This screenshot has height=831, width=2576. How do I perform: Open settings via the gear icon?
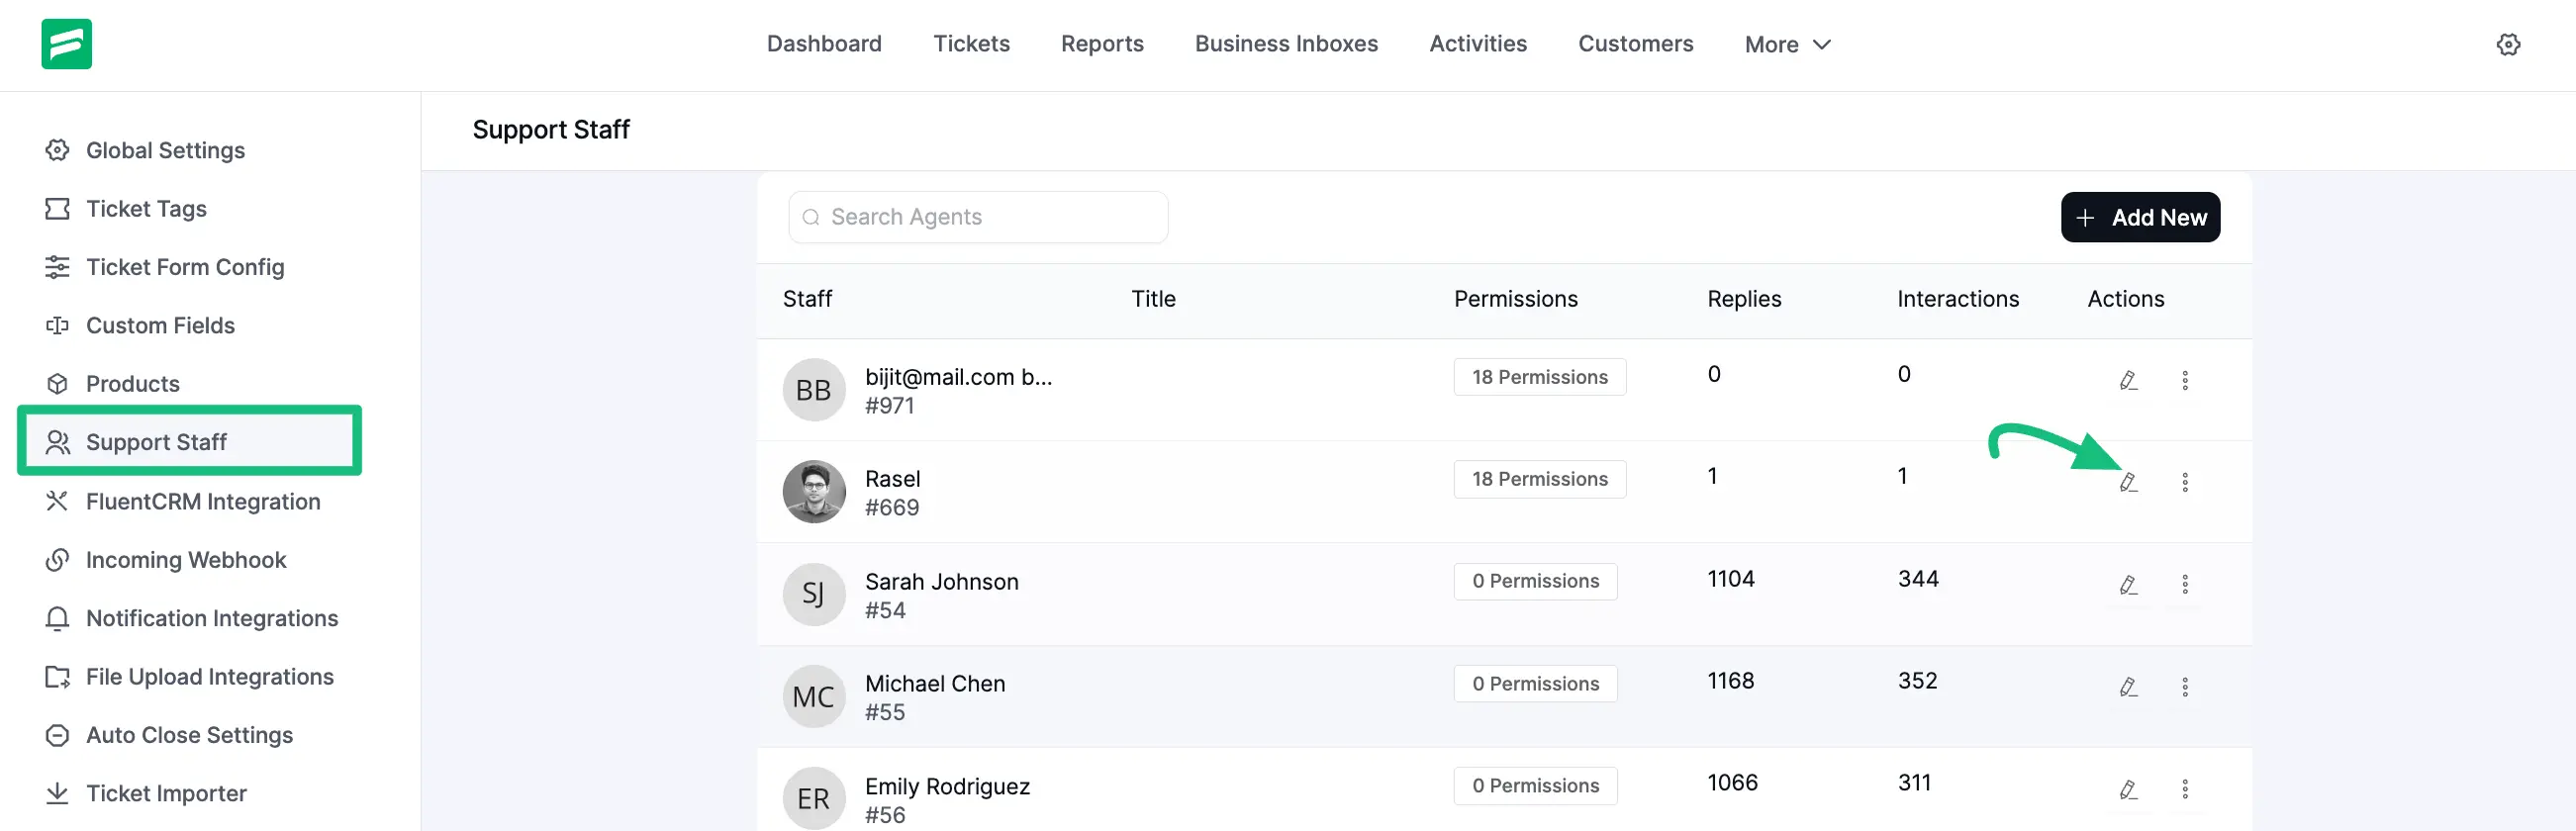point(2509,44)
